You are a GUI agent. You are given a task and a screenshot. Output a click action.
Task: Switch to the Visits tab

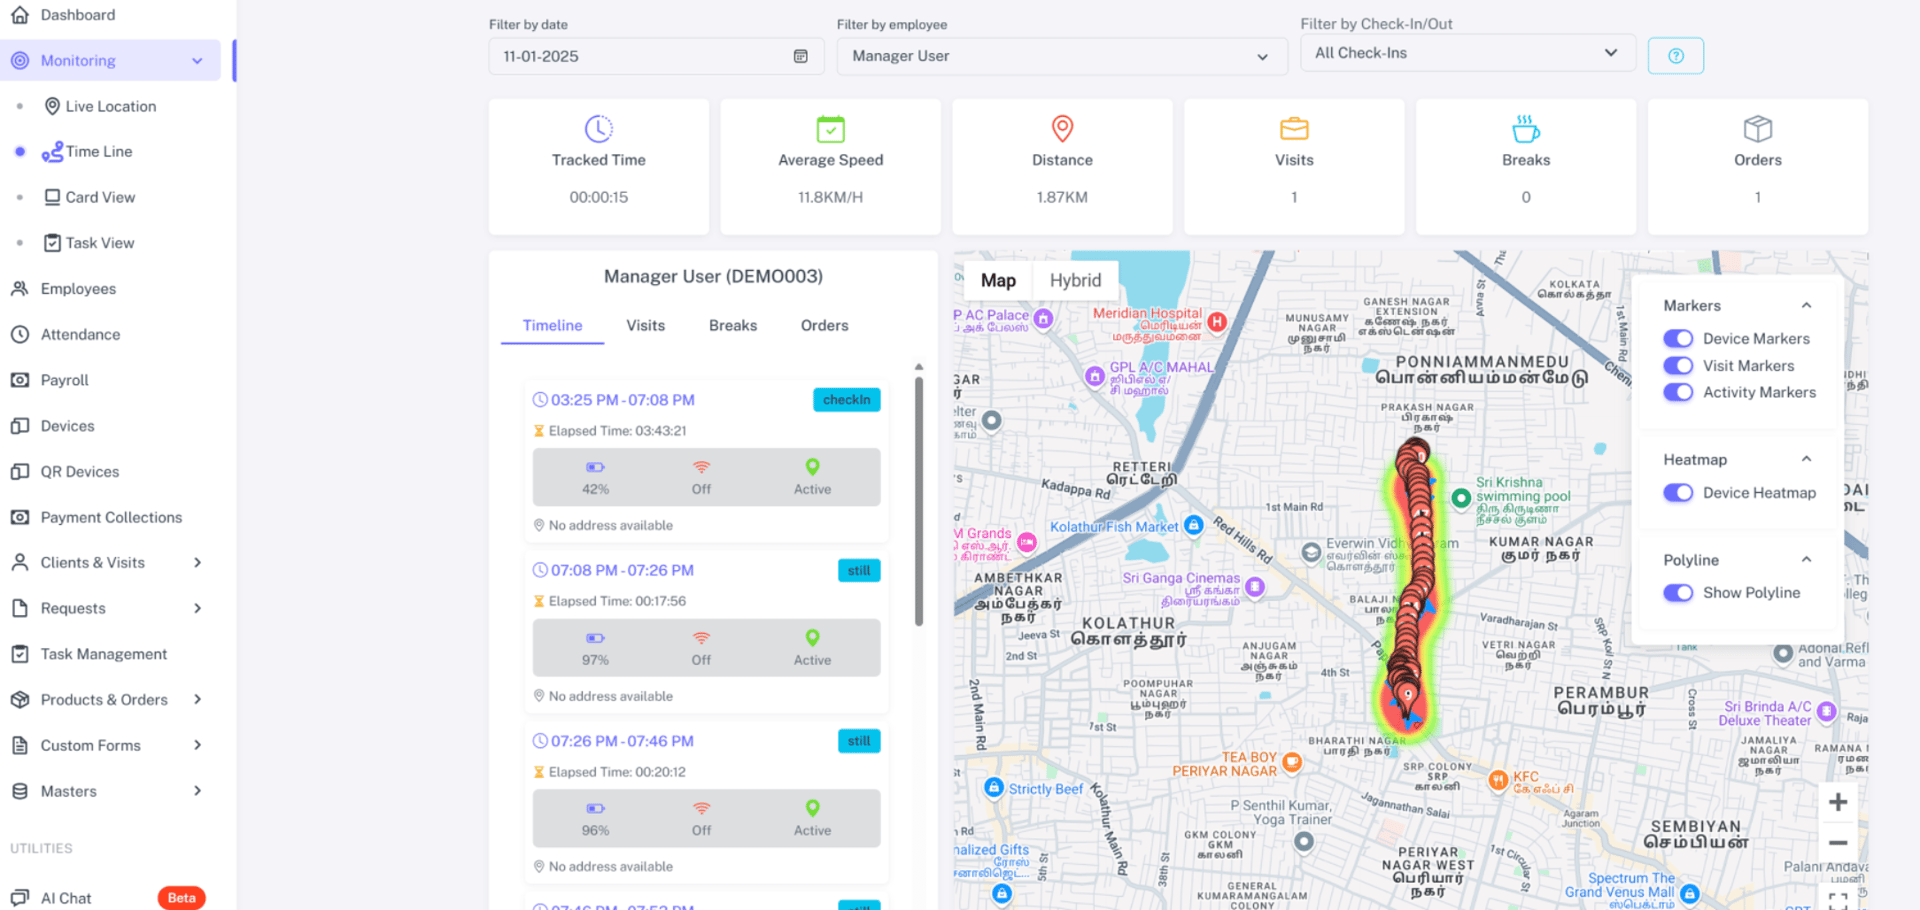[645, 326]
